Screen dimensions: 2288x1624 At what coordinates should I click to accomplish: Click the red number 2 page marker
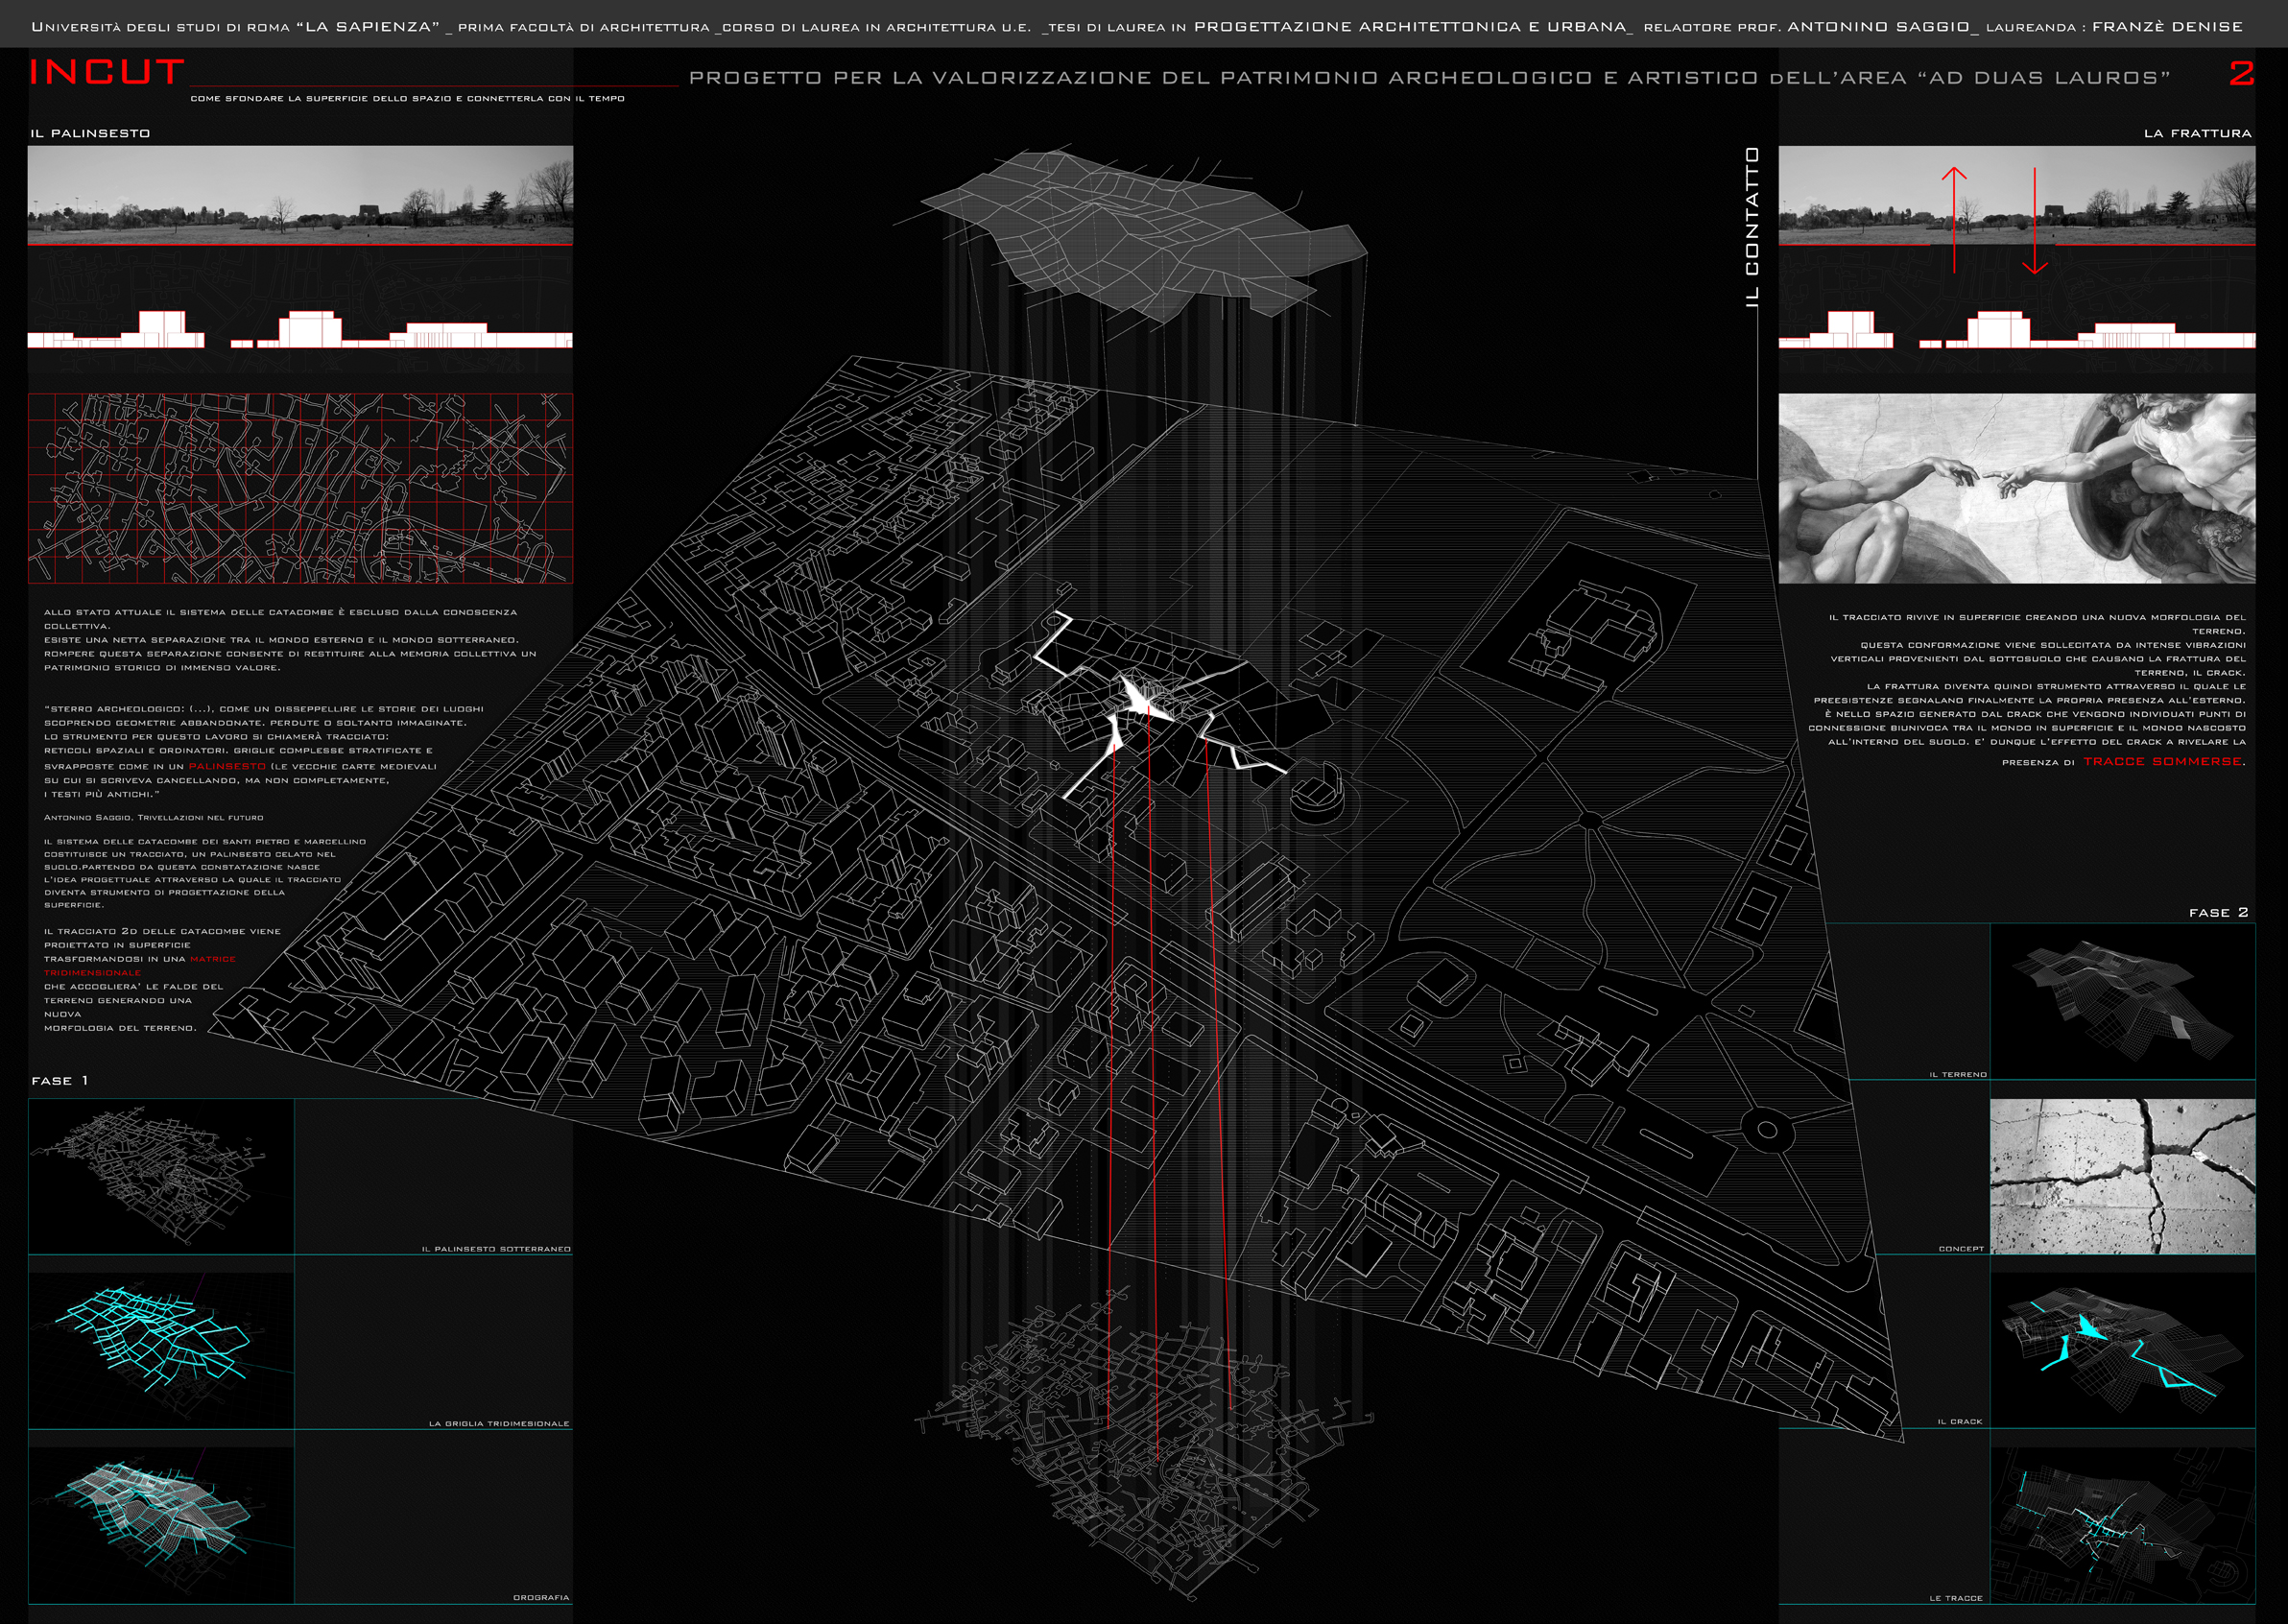[2241, 73]
